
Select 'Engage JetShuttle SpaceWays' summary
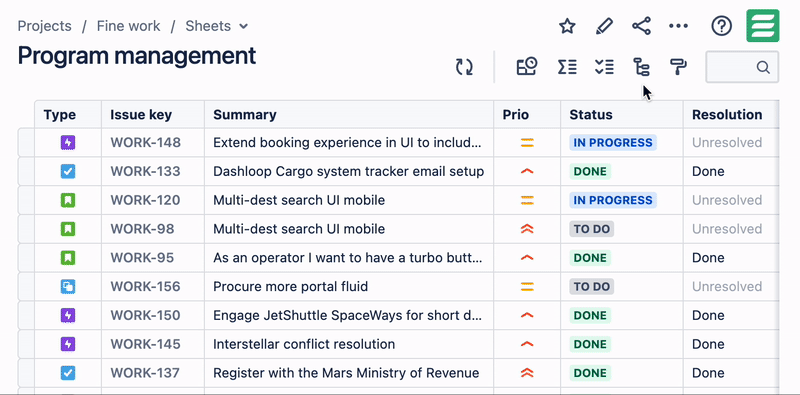point(347,315)
